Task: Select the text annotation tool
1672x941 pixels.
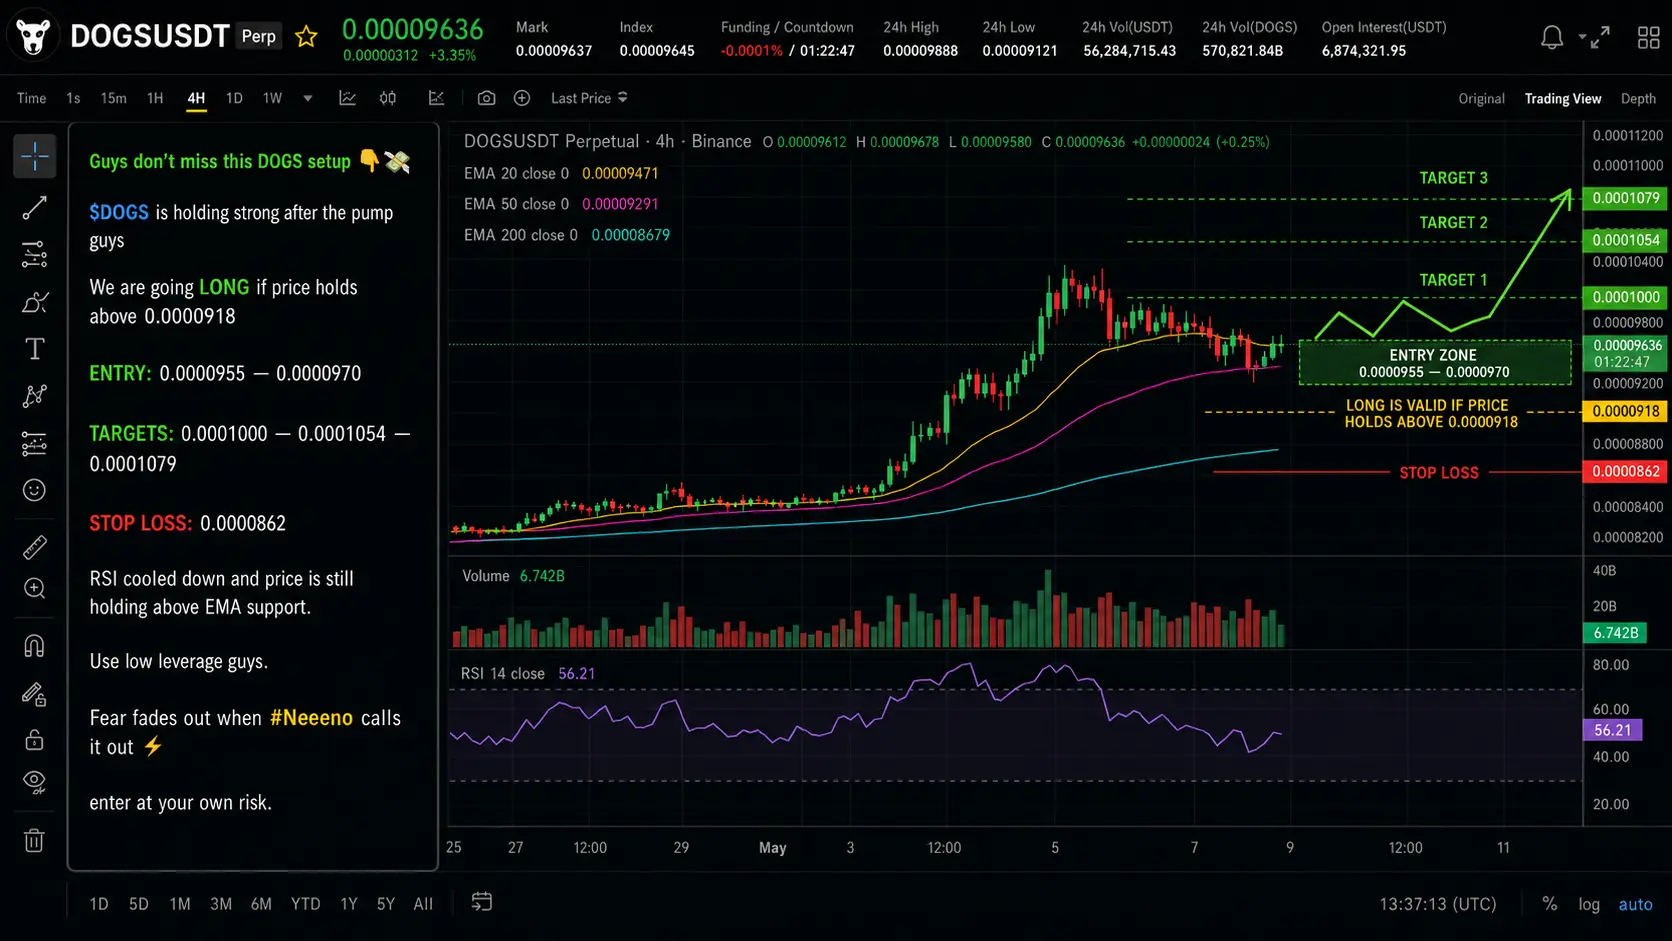Action: [x=34, y=349]
